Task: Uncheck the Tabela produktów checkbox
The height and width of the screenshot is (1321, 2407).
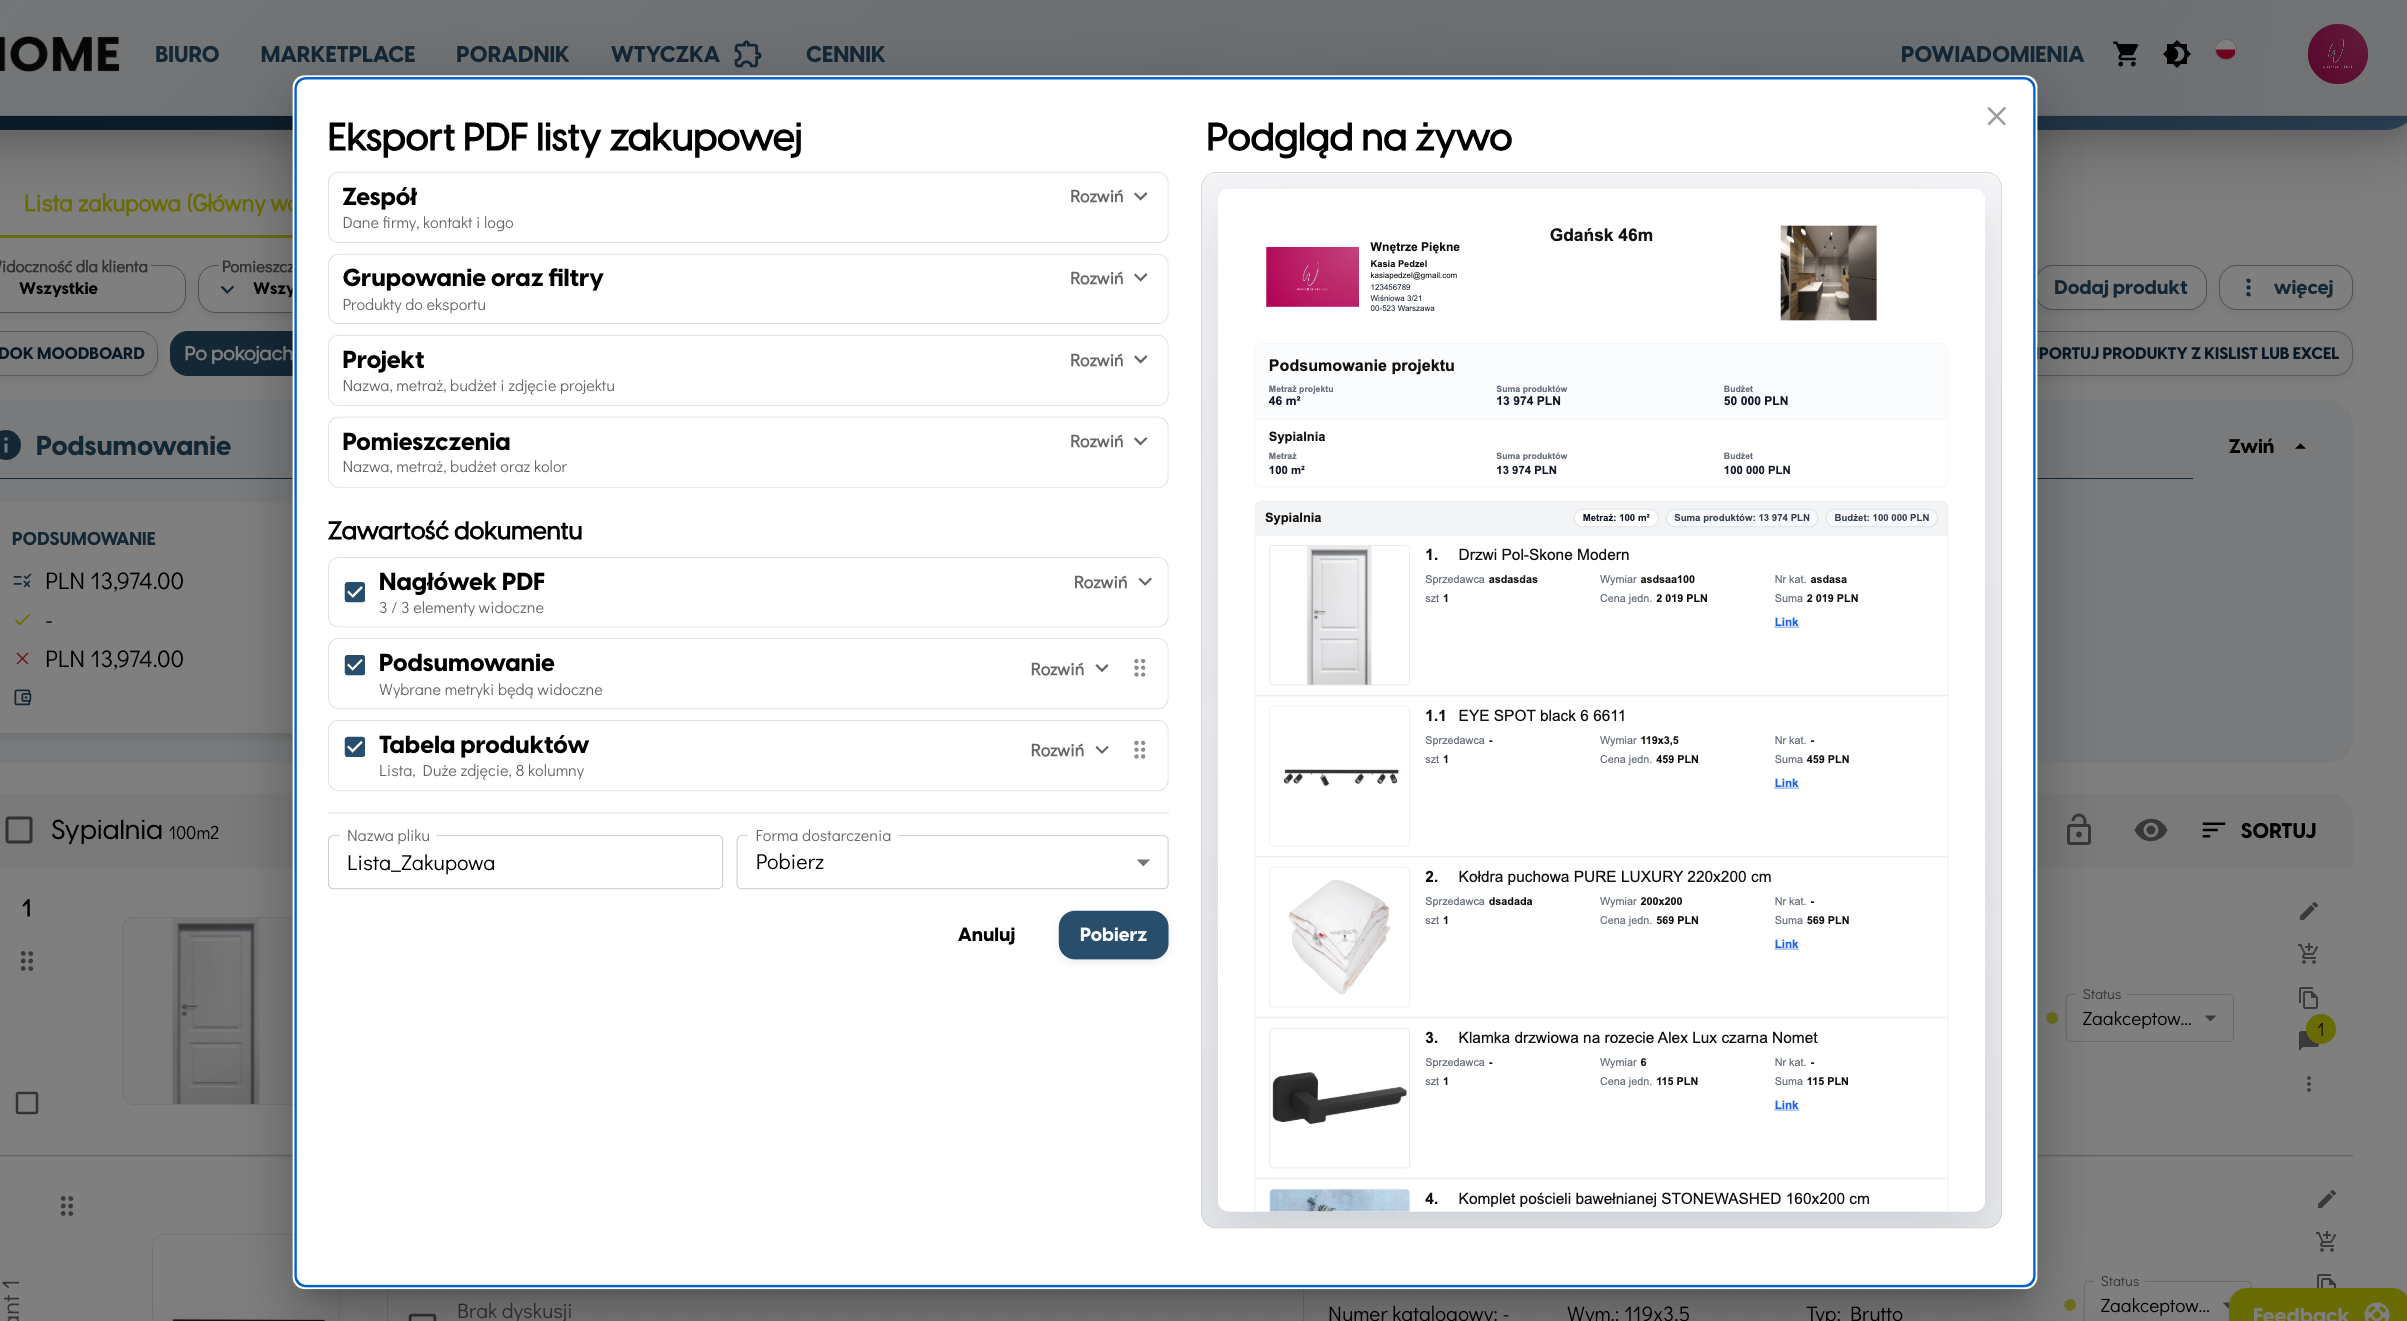Action: (355, 747)
